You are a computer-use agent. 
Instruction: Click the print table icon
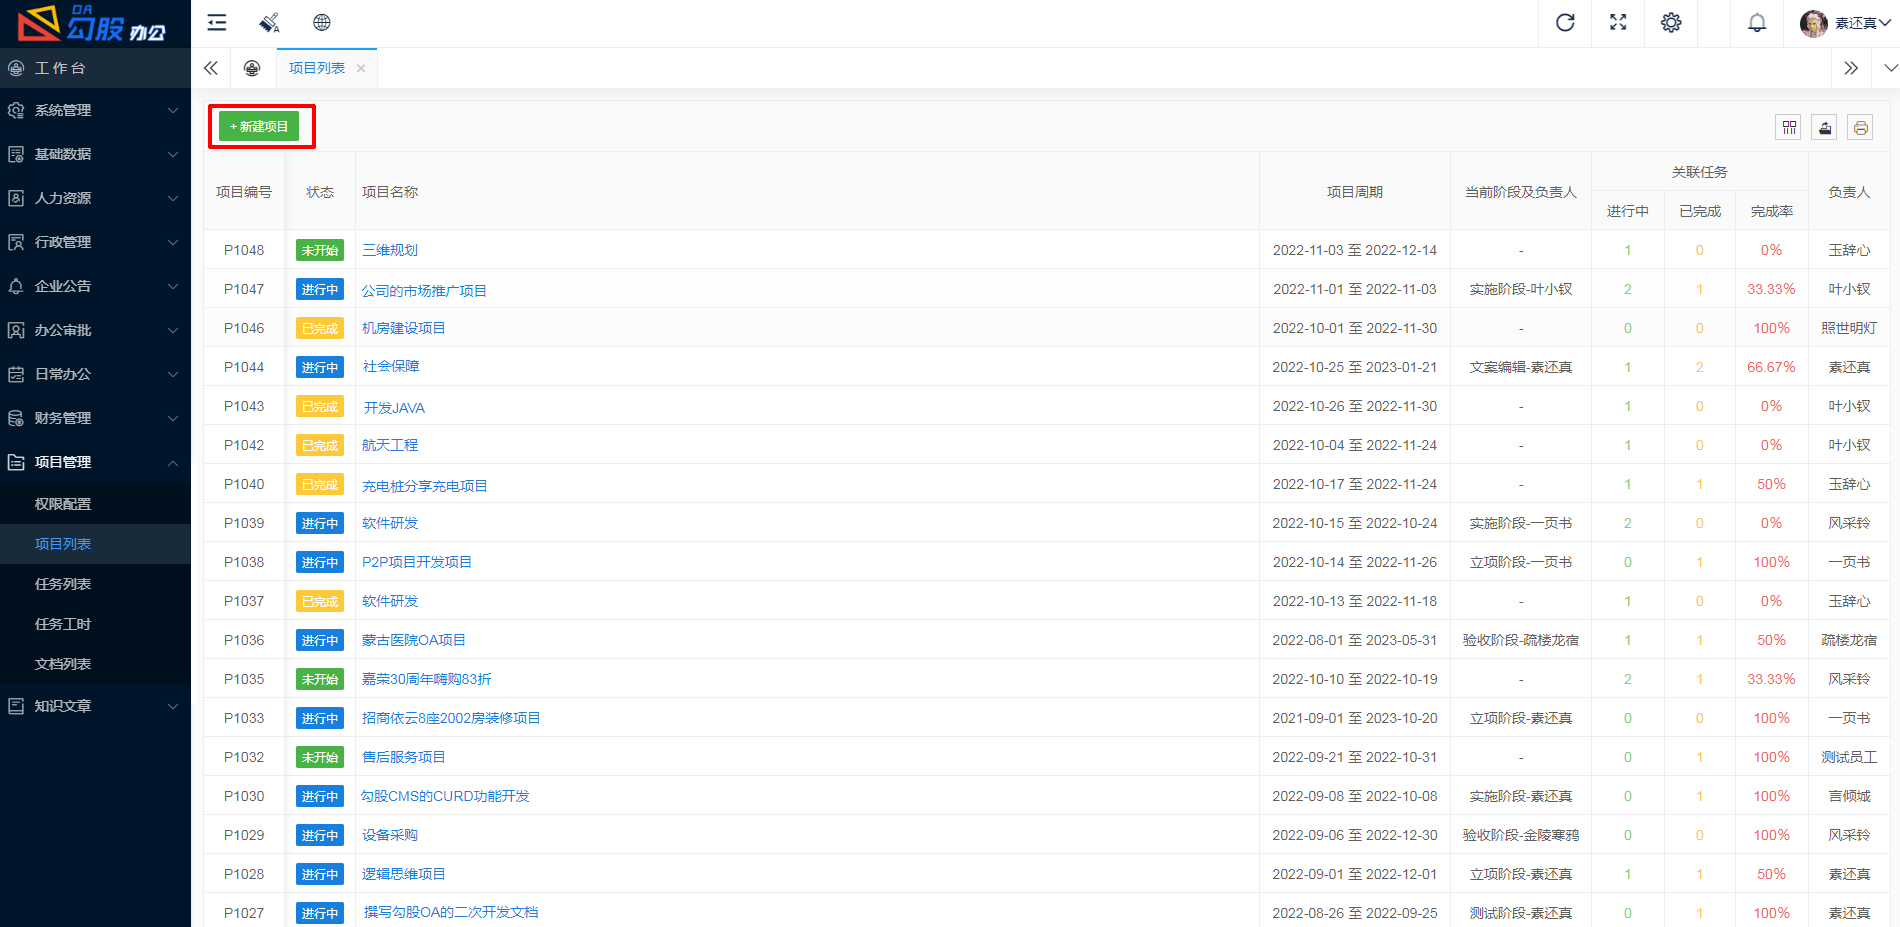[x=1860, y=127]
